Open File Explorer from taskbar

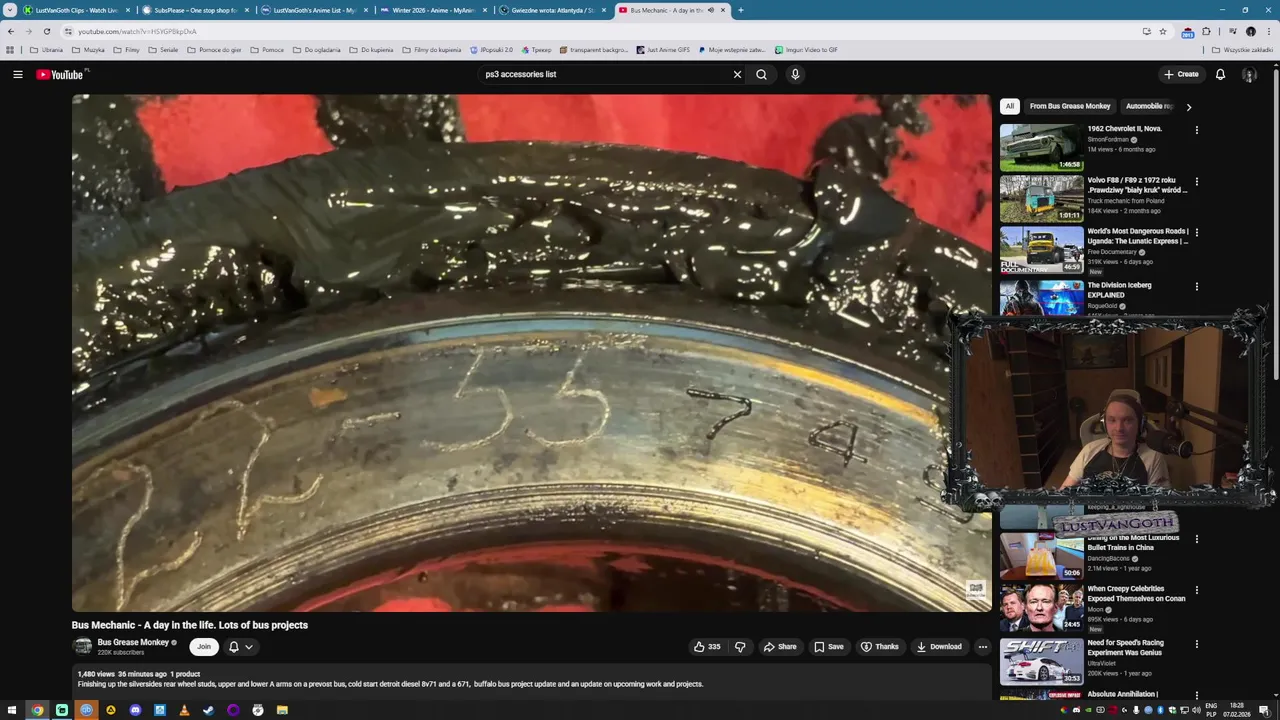click(x=282, y=710)
